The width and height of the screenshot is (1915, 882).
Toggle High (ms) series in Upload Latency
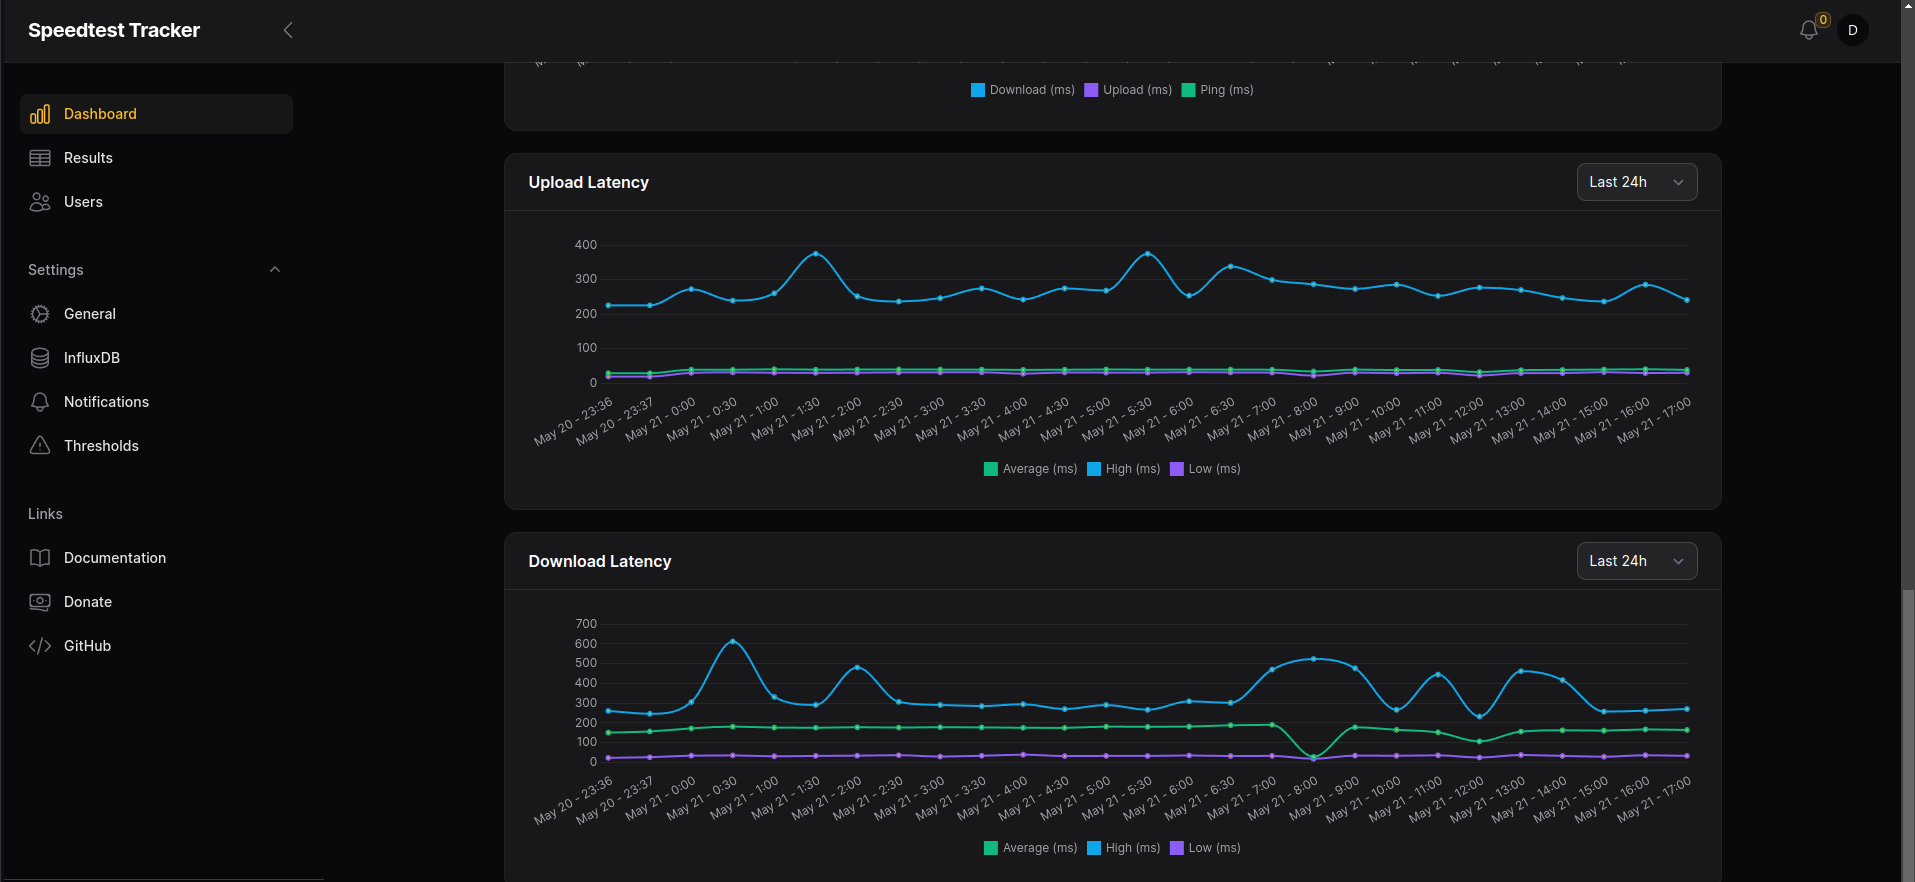(1123, 469)
